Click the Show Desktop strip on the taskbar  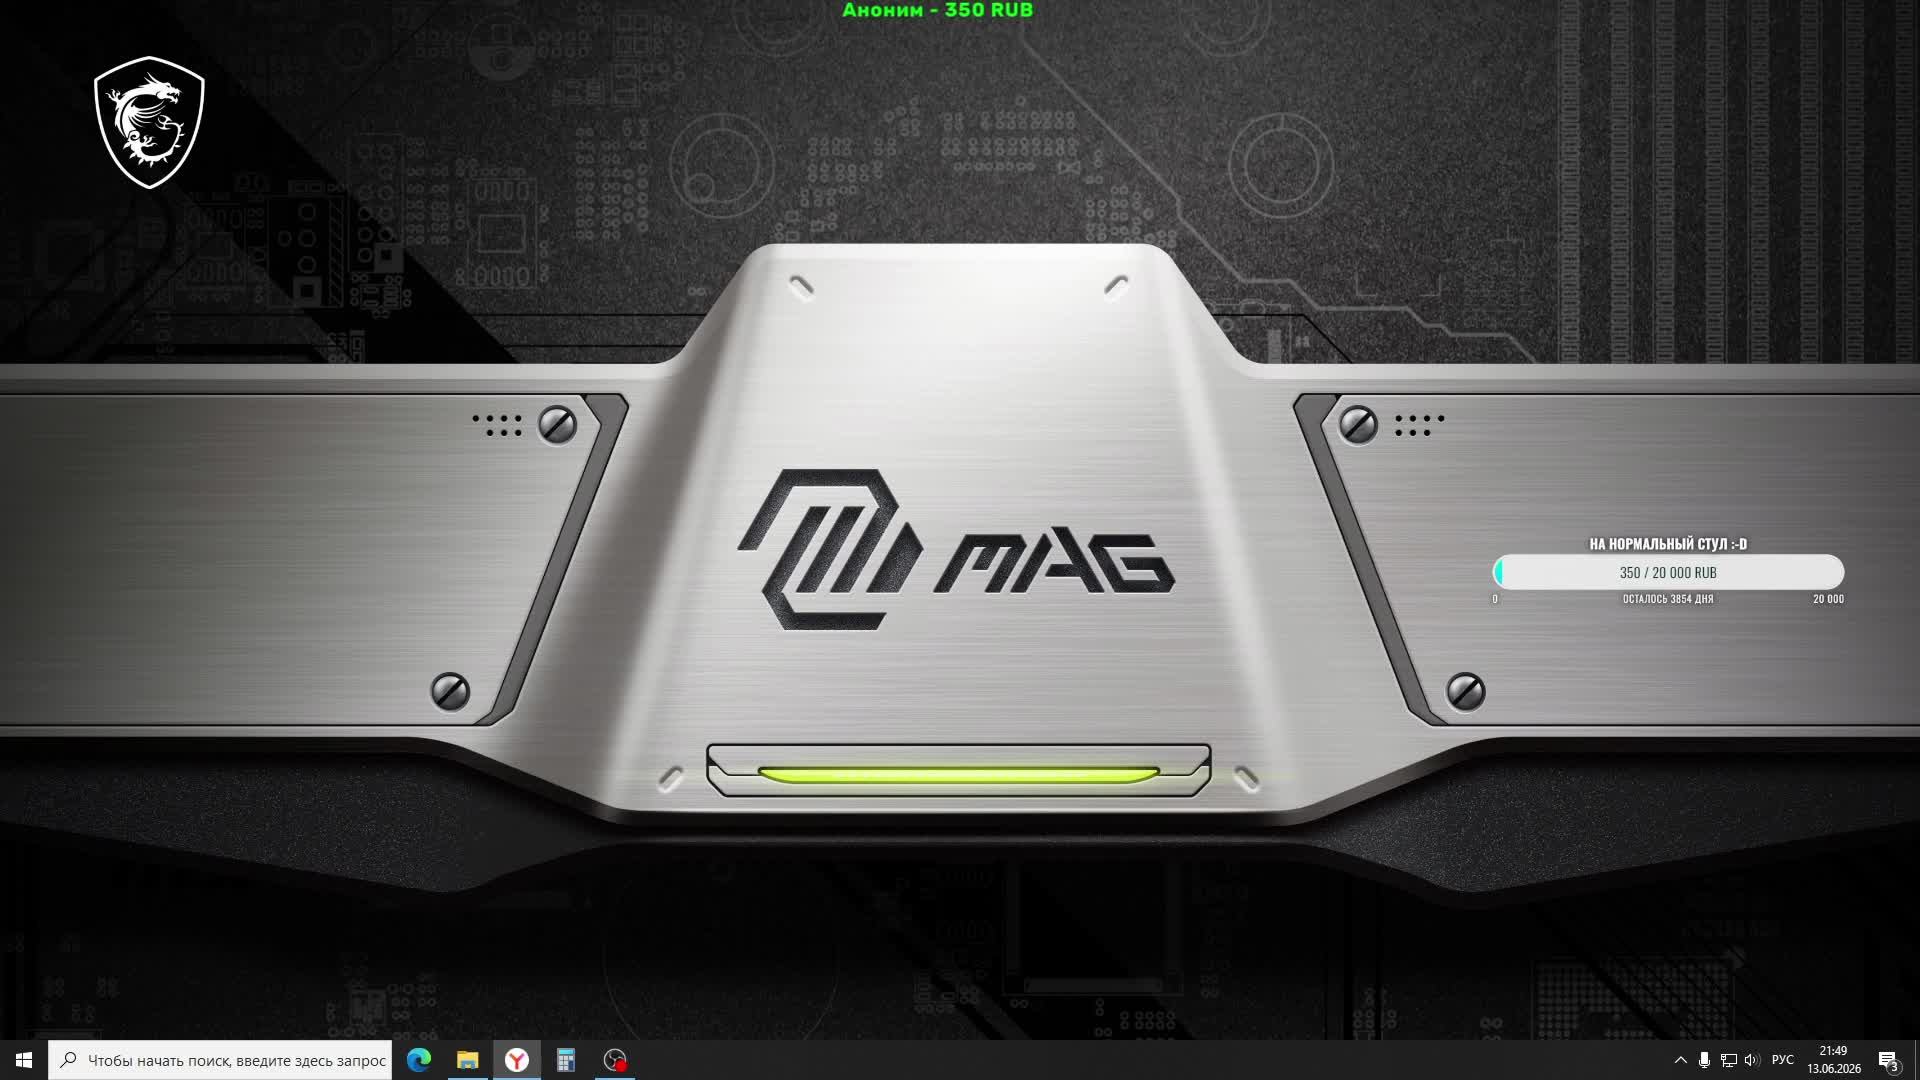click(x=1916, y=1060)
